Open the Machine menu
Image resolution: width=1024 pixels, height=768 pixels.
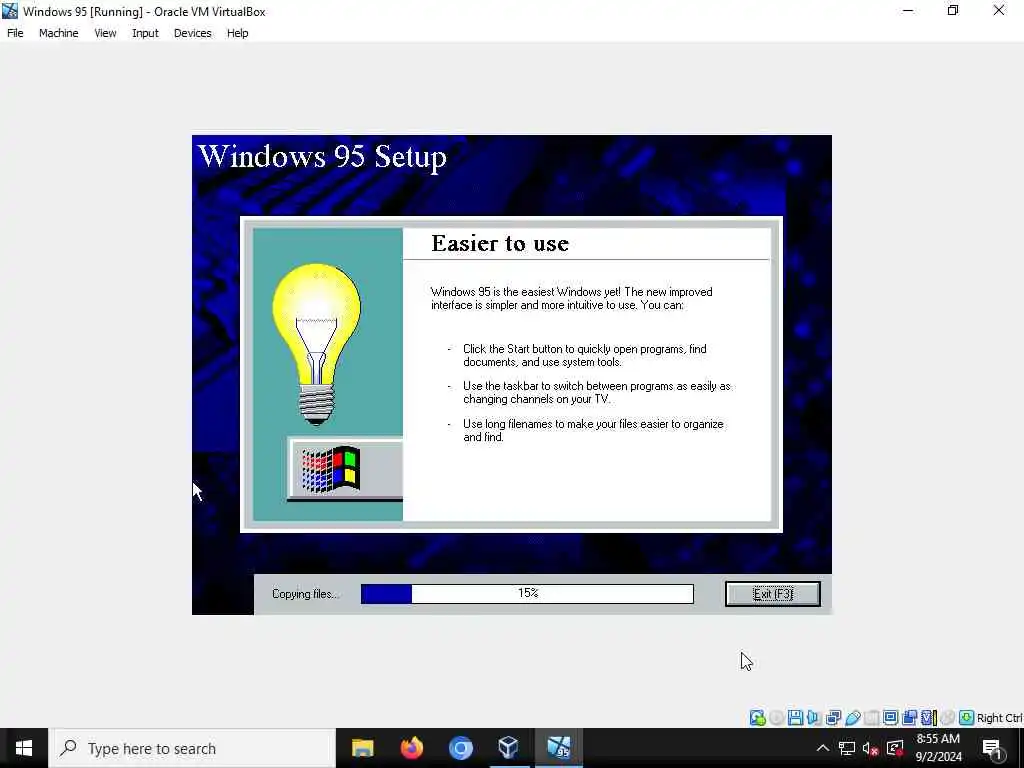59,33
